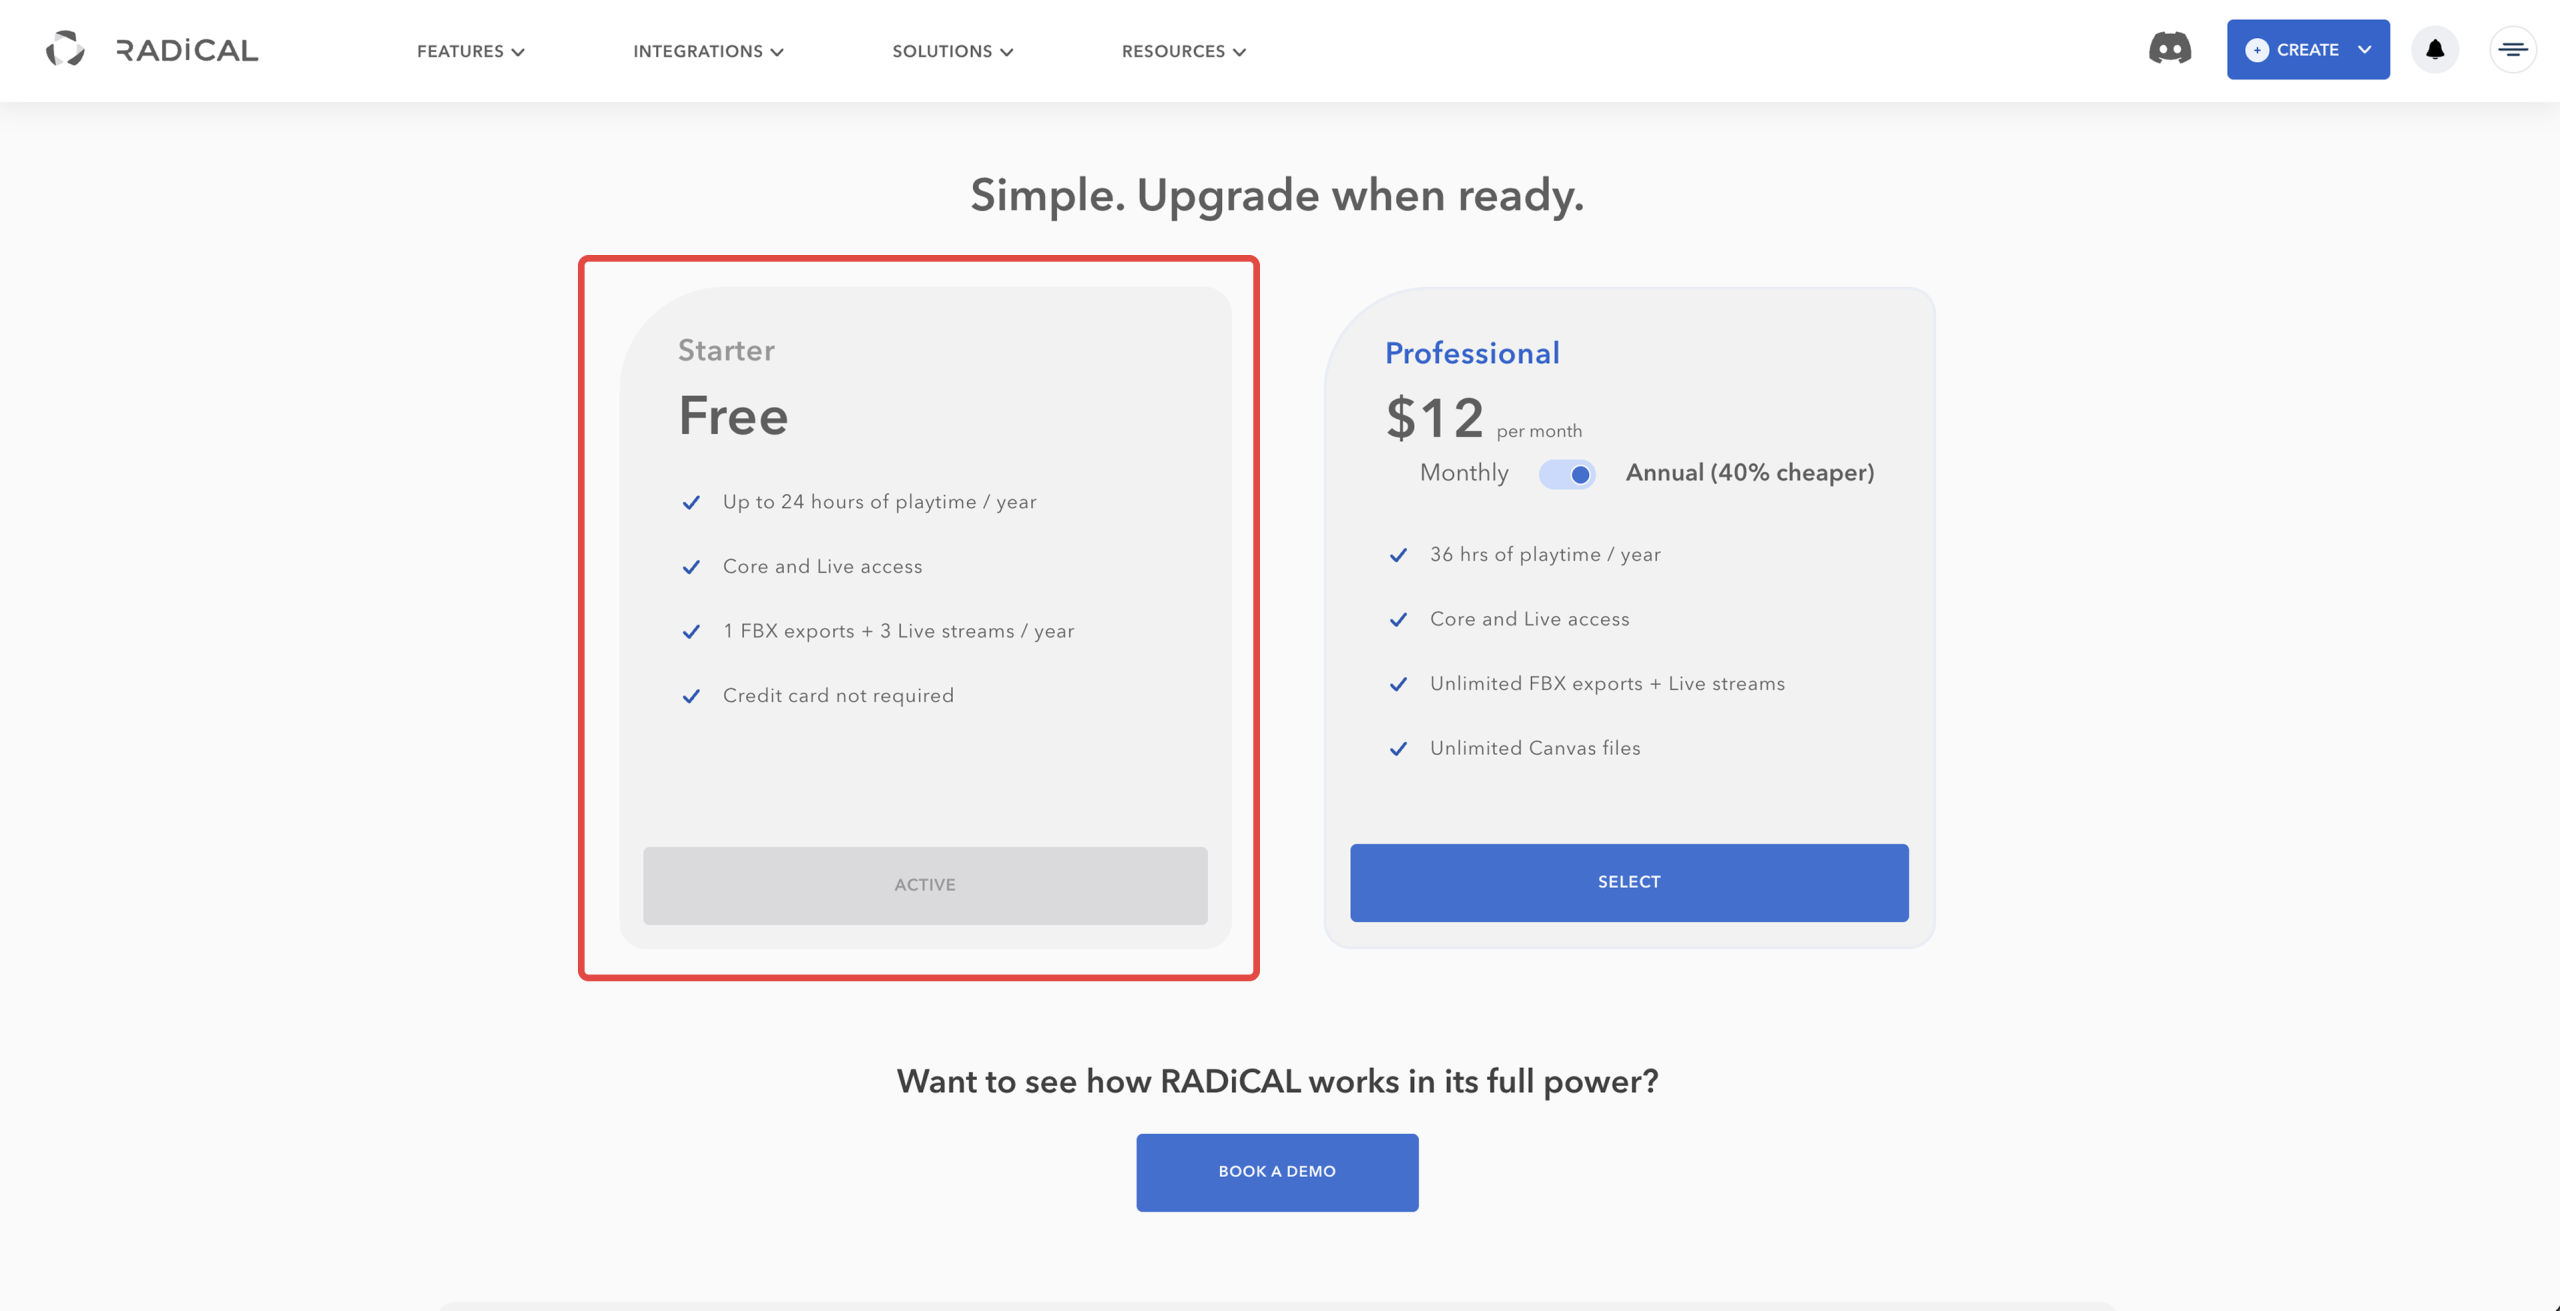Click the RADiCAL logo icon

coord(66,49)
